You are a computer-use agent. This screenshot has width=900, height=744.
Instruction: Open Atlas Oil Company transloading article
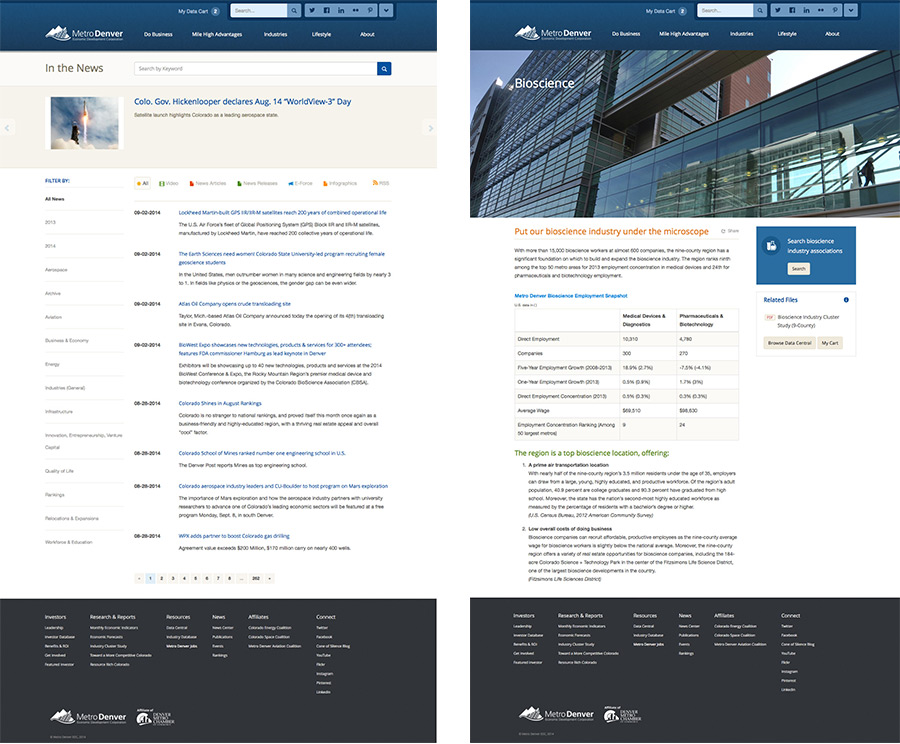[235, 304]
